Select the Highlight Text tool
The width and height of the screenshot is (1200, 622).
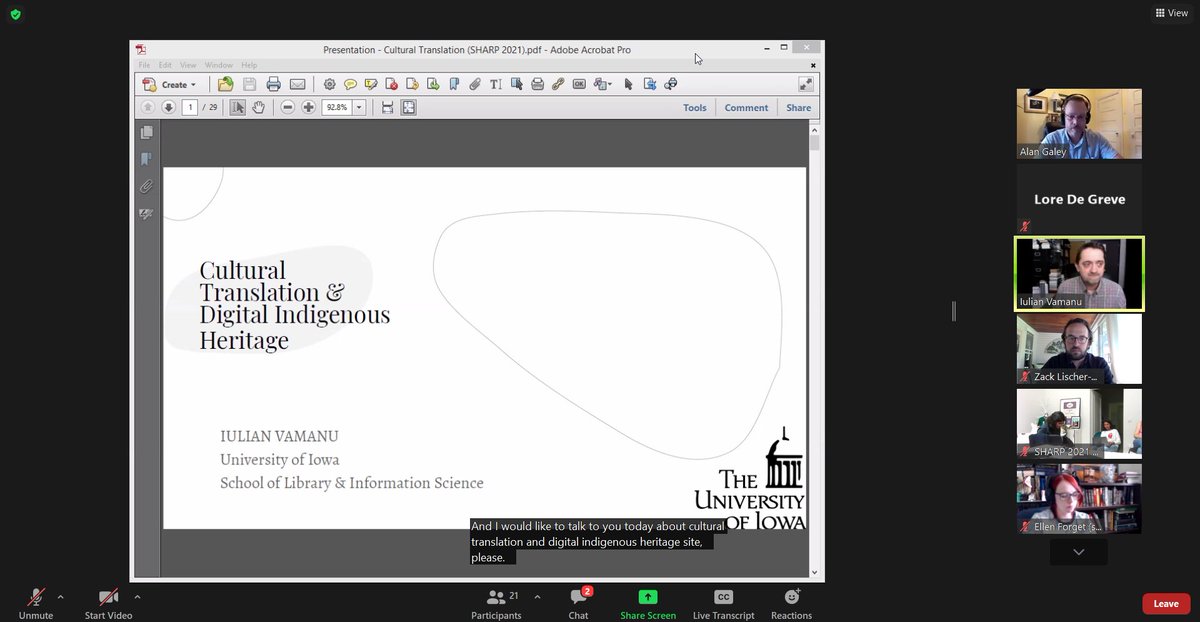371,85
